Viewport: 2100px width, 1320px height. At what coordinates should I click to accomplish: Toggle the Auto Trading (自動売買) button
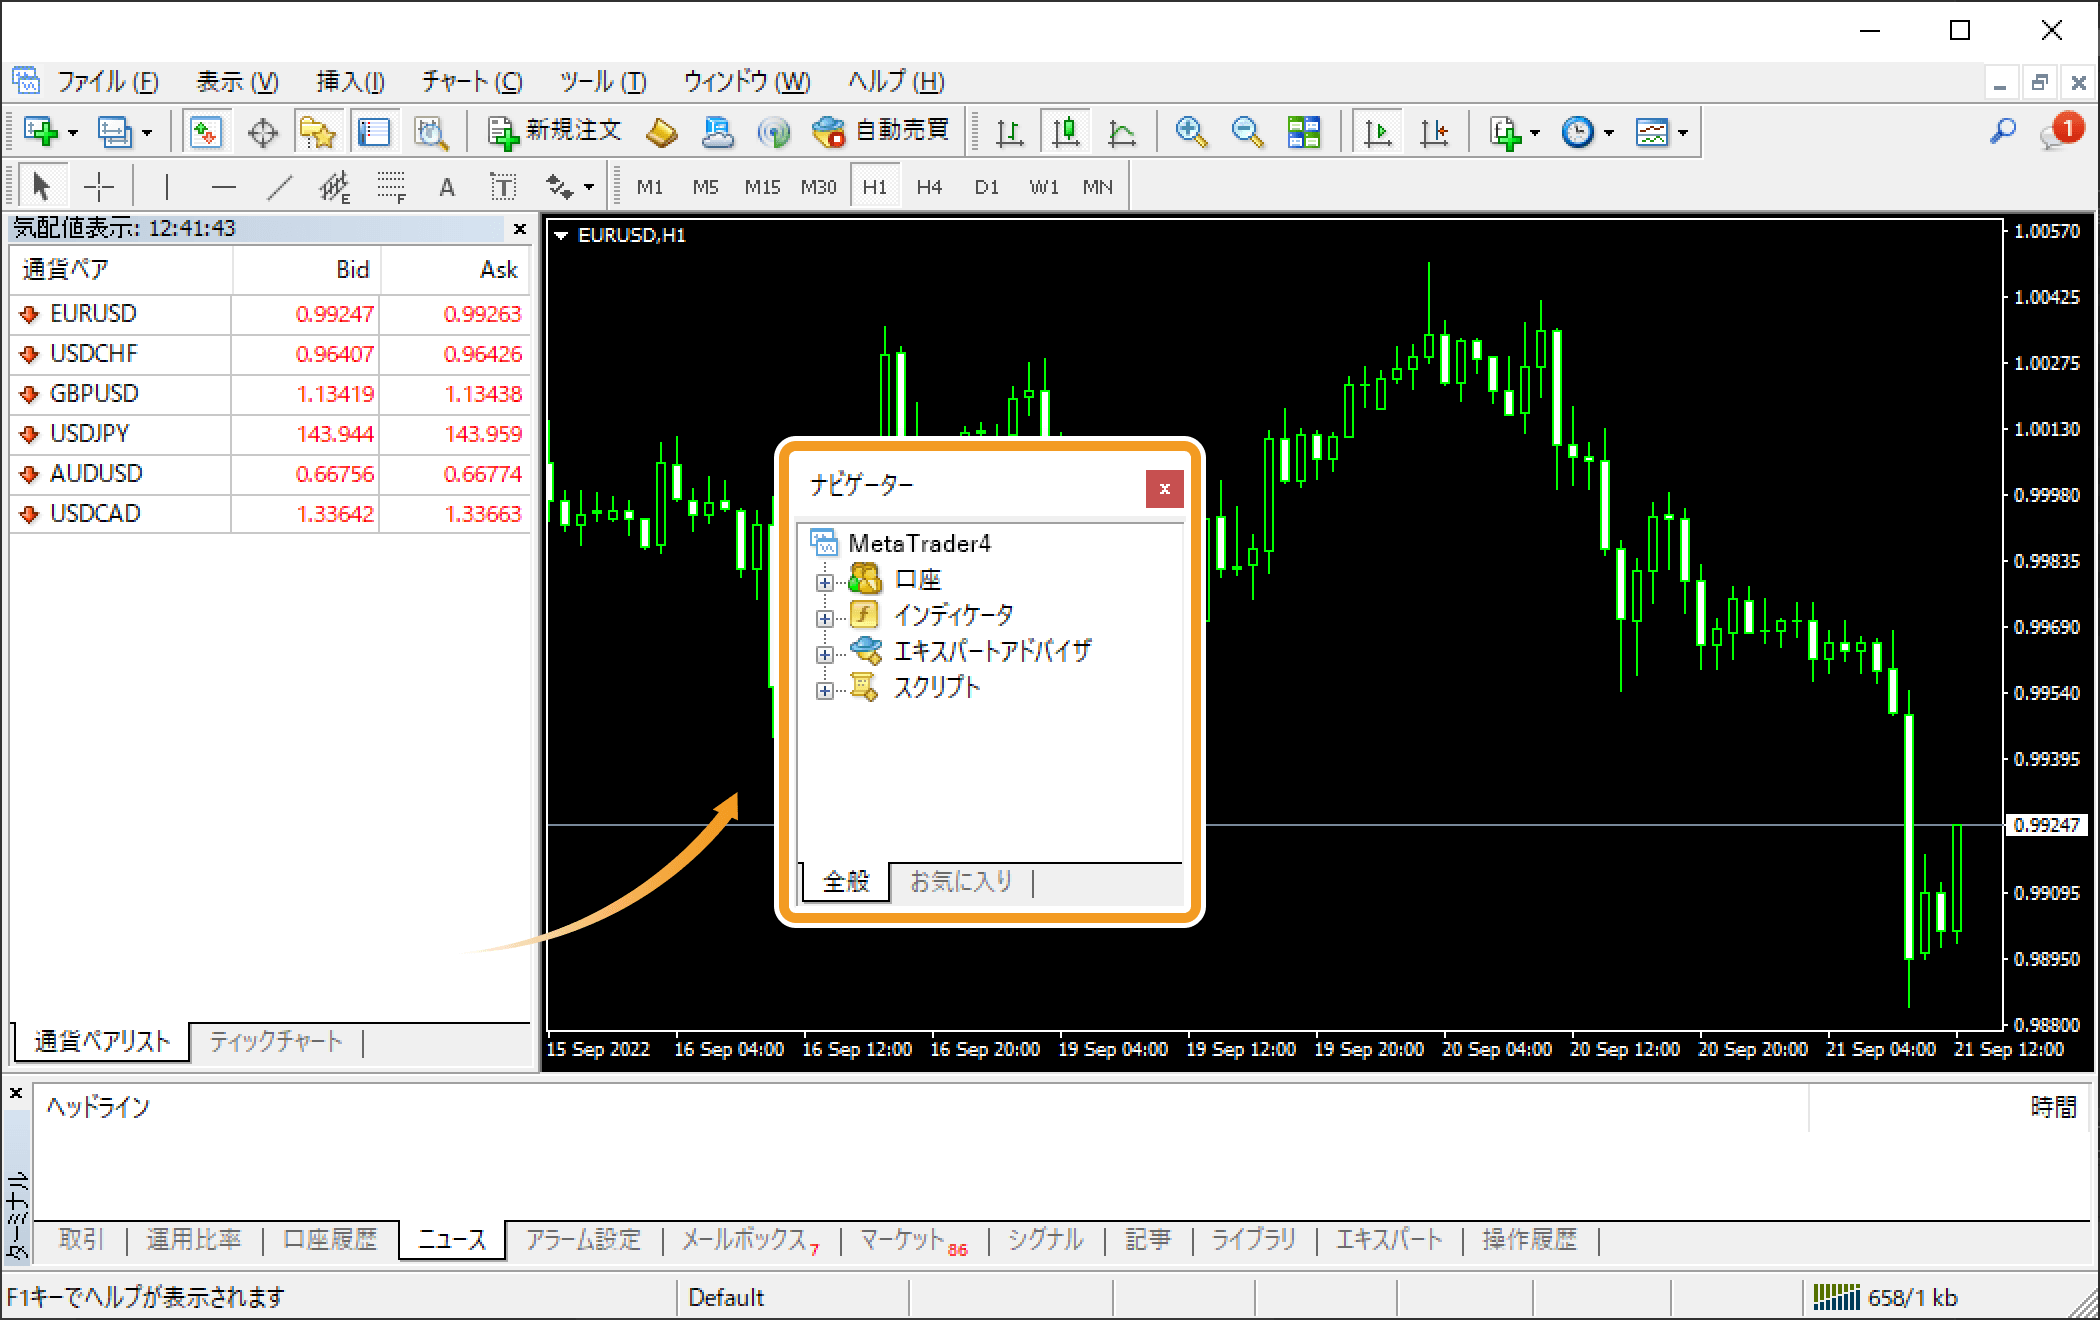(880, 131)
